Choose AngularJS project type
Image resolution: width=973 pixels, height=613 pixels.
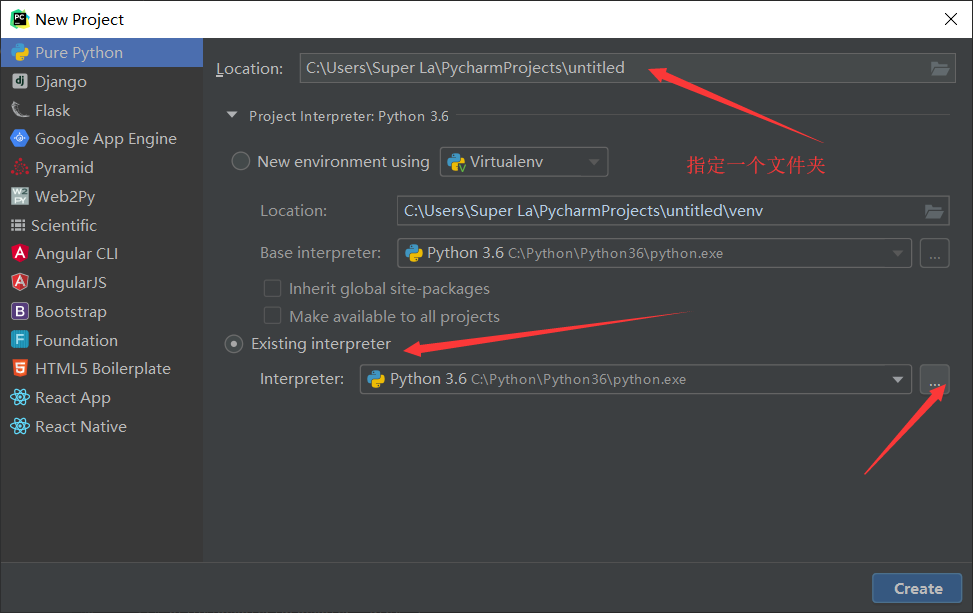point(102,282)
